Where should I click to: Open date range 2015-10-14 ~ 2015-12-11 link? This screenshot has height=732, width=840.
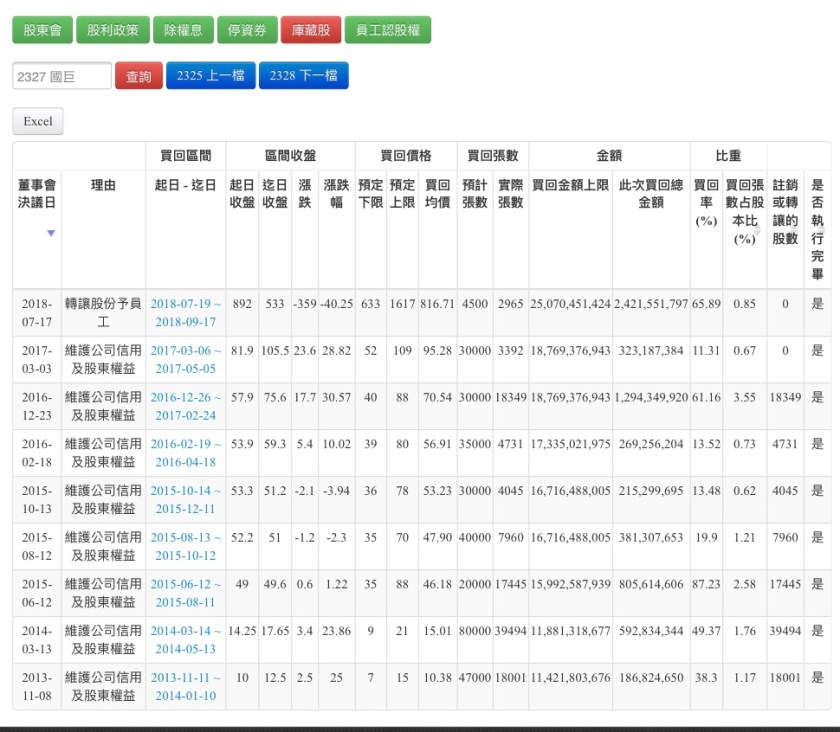point(185,500)
